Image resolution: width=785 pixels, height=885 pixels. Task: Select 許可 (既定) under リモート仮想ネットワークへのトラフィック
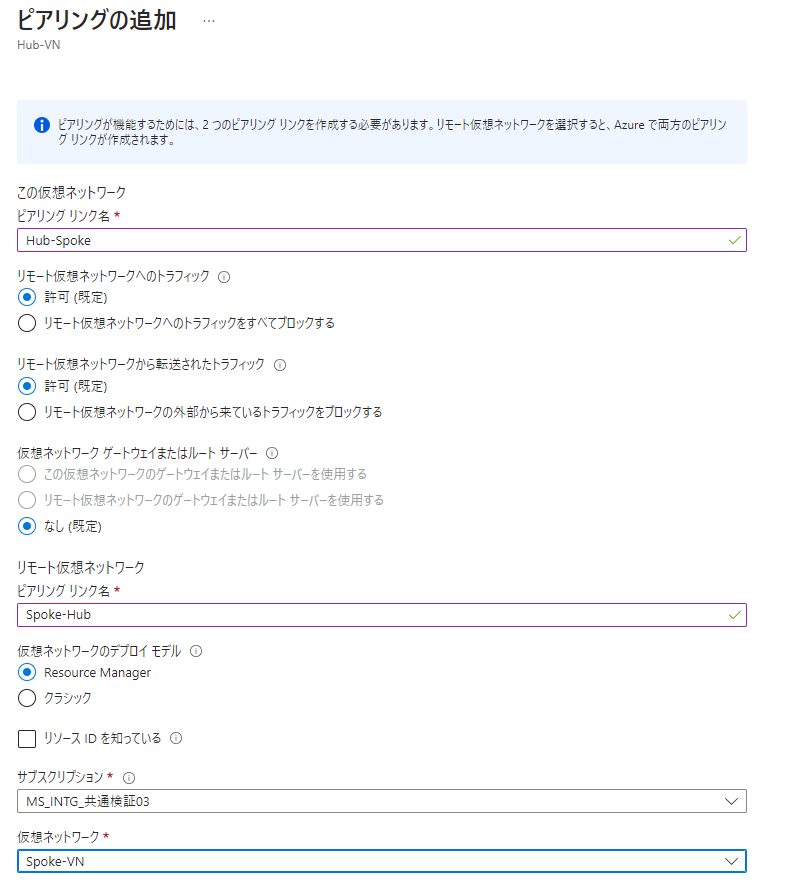[27, 297]
